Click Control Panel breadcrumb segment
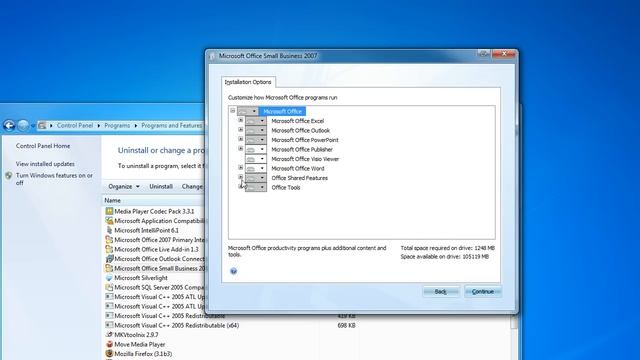The image size is (640, 360). pos(75,125)
